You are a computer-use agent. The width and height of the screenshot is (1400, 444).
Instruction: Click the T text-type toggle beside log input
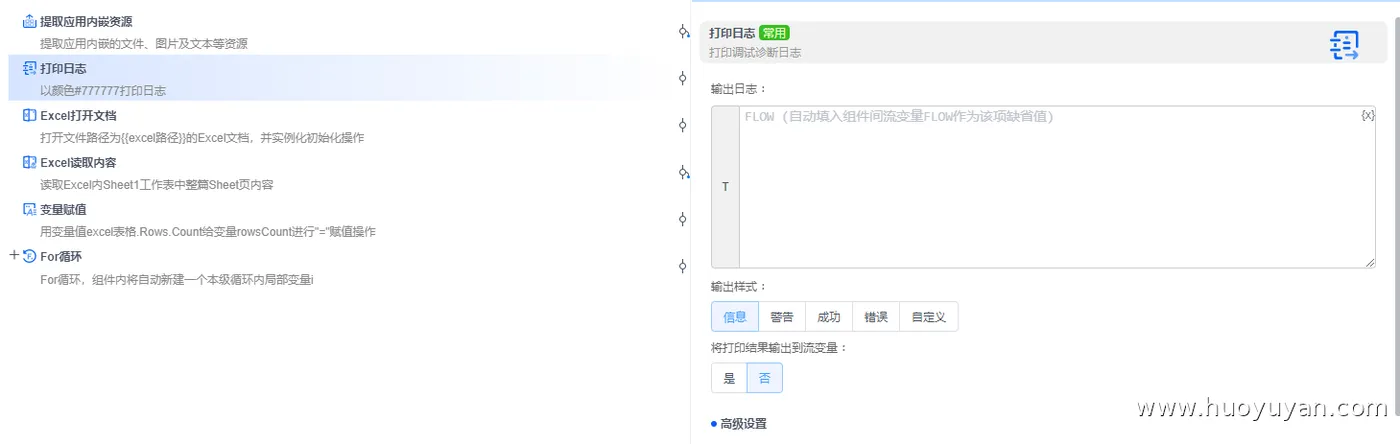[x=725, y=186]
